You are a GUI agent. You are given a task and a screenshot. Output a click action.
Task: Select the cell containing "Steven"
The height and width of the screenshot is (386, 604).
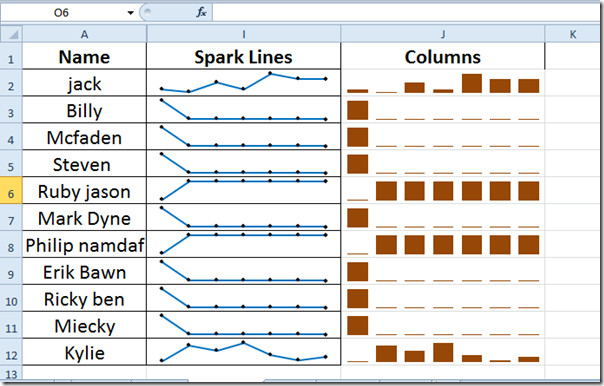pyautogui.click(x=84, y=164)
